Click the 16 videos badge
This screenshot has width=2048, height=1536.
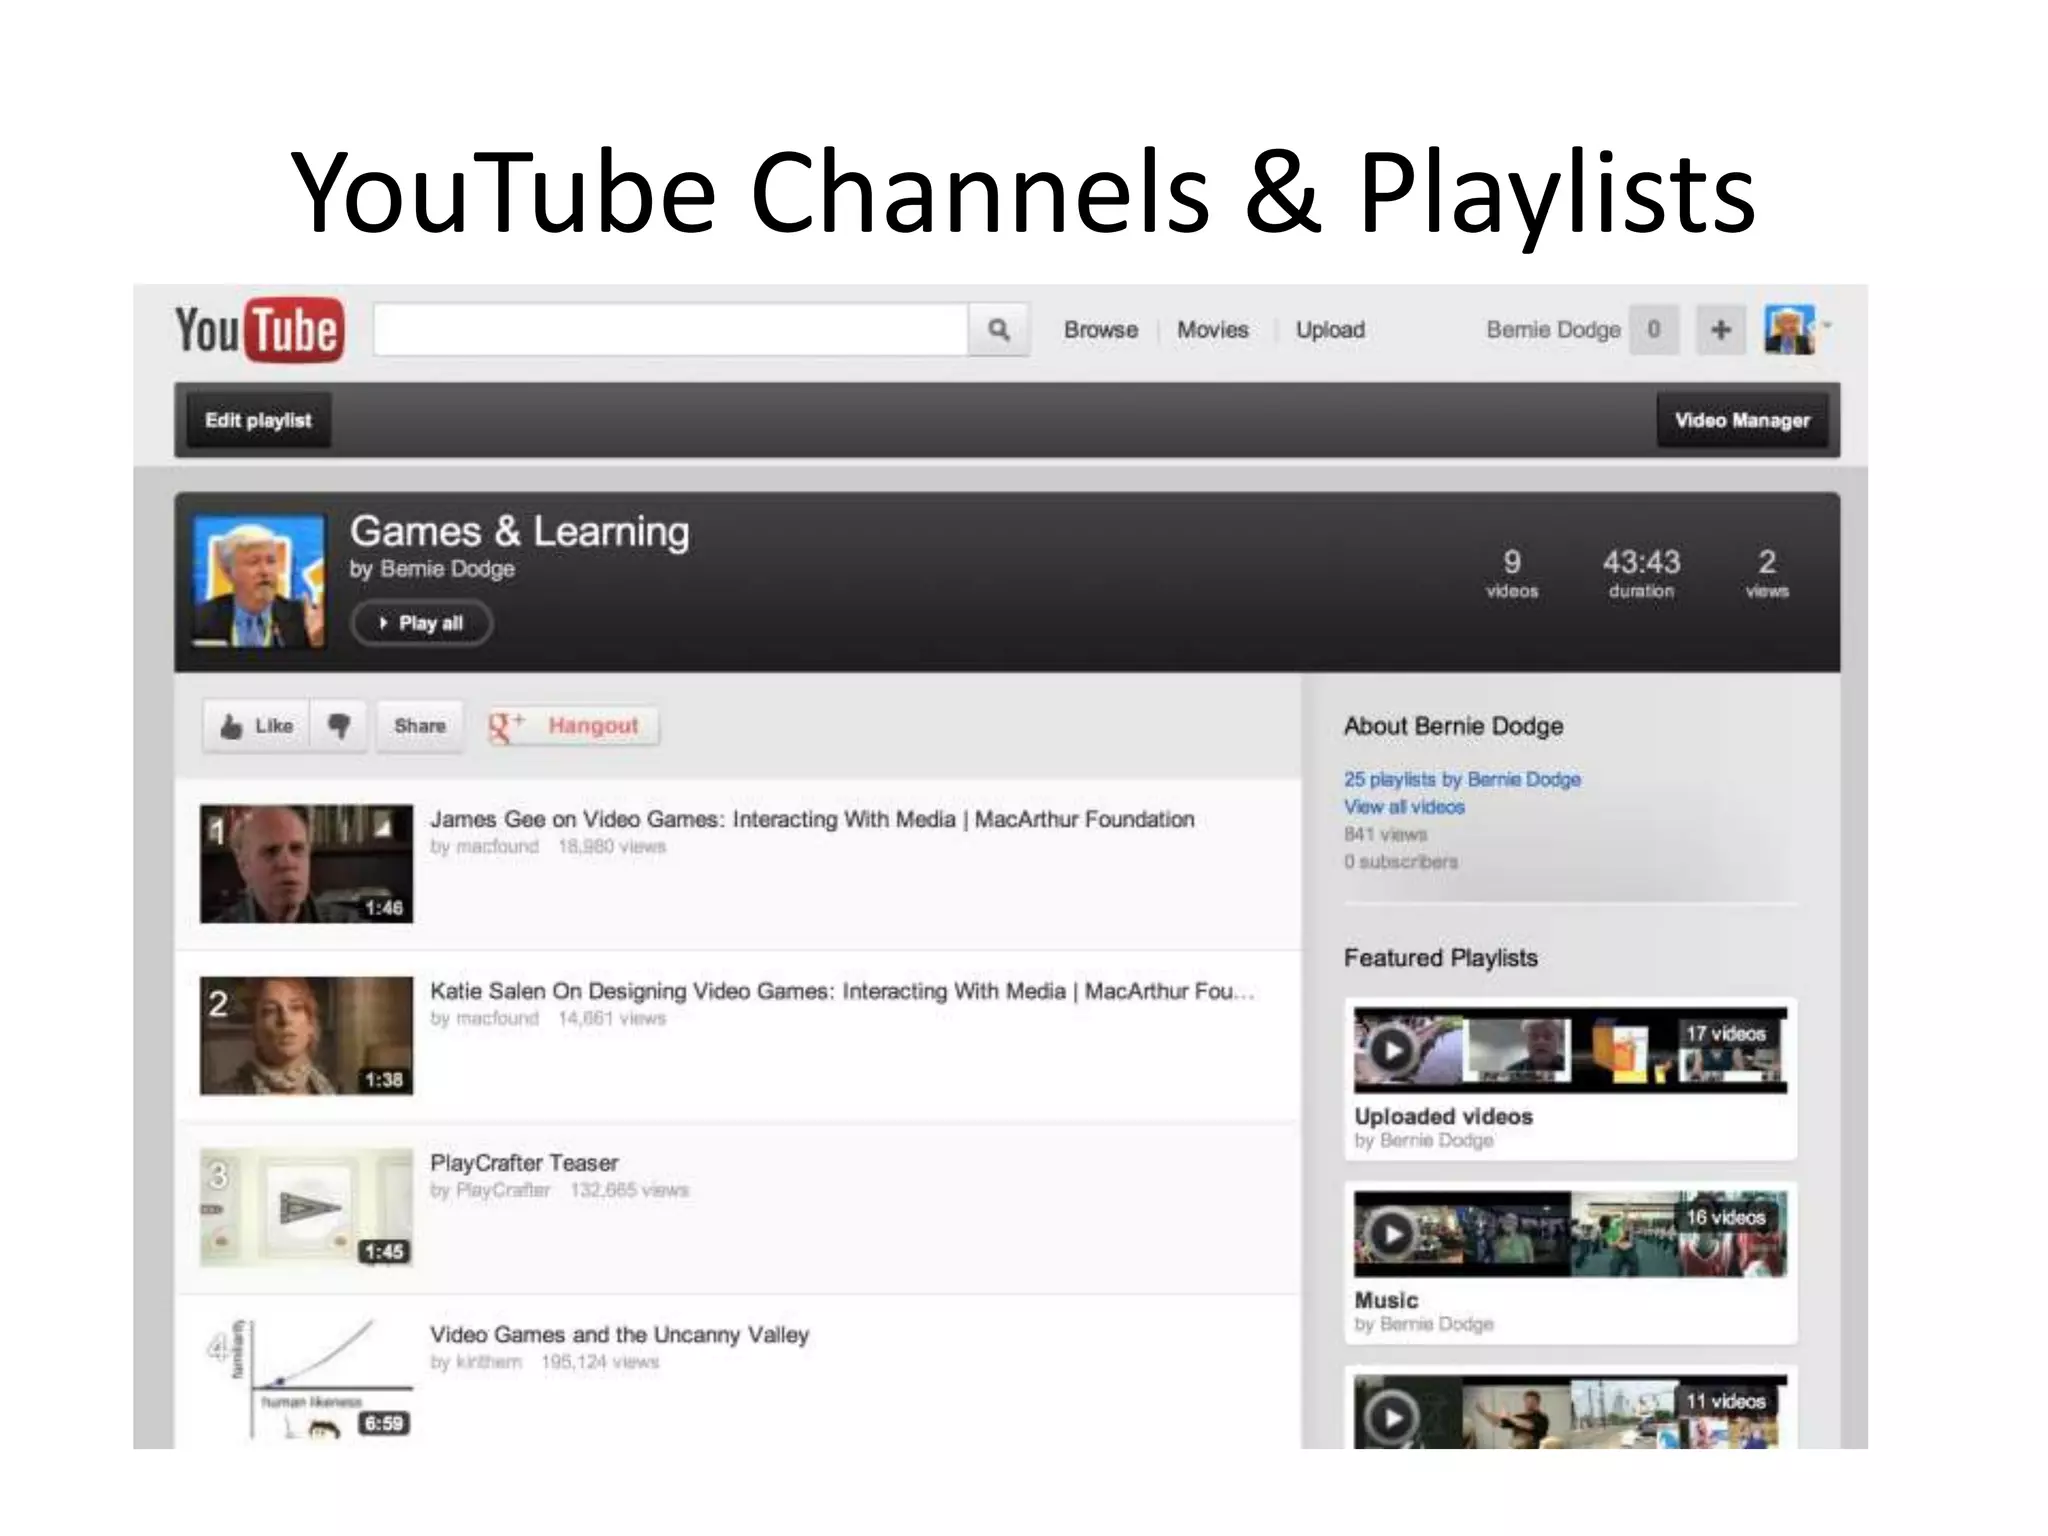click(x=1725, y=1218)
